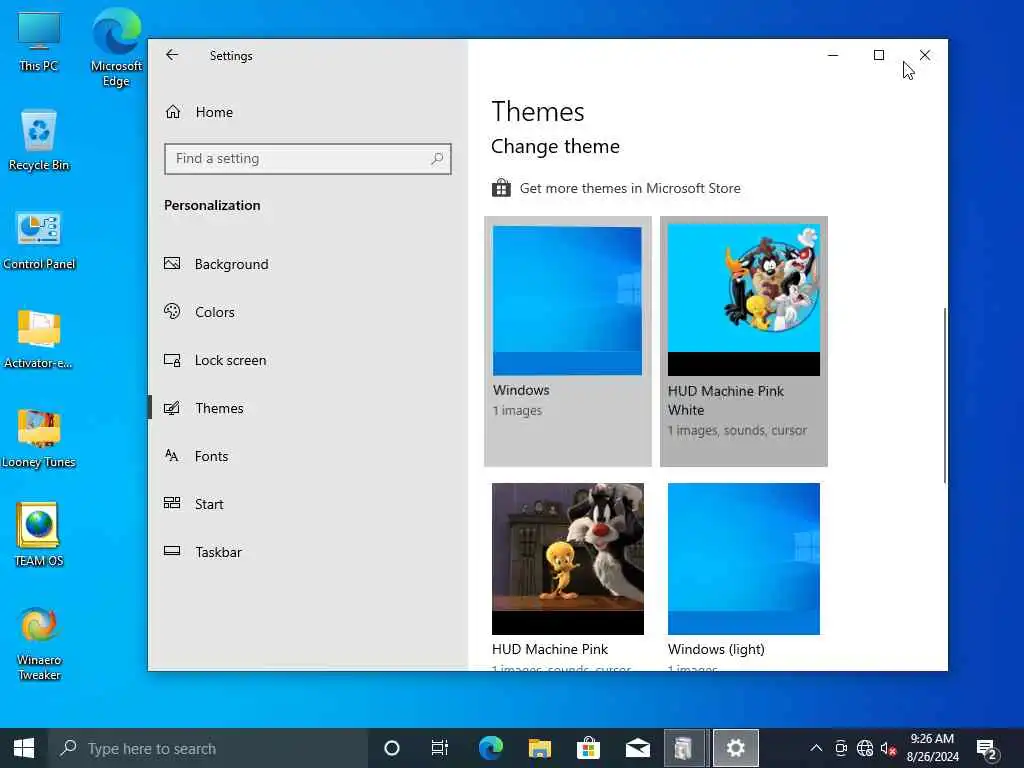Click the taskbar app left of Settings
This screenshot has width=1024, height=768.
point(684,748)
